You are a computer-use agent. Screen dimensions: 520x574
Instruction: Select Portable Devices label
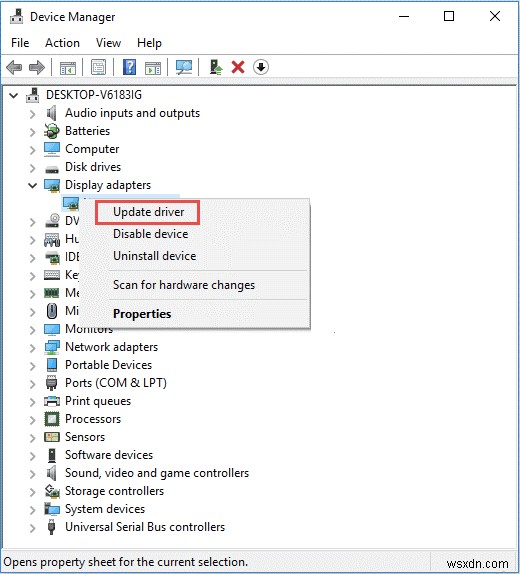108,365
